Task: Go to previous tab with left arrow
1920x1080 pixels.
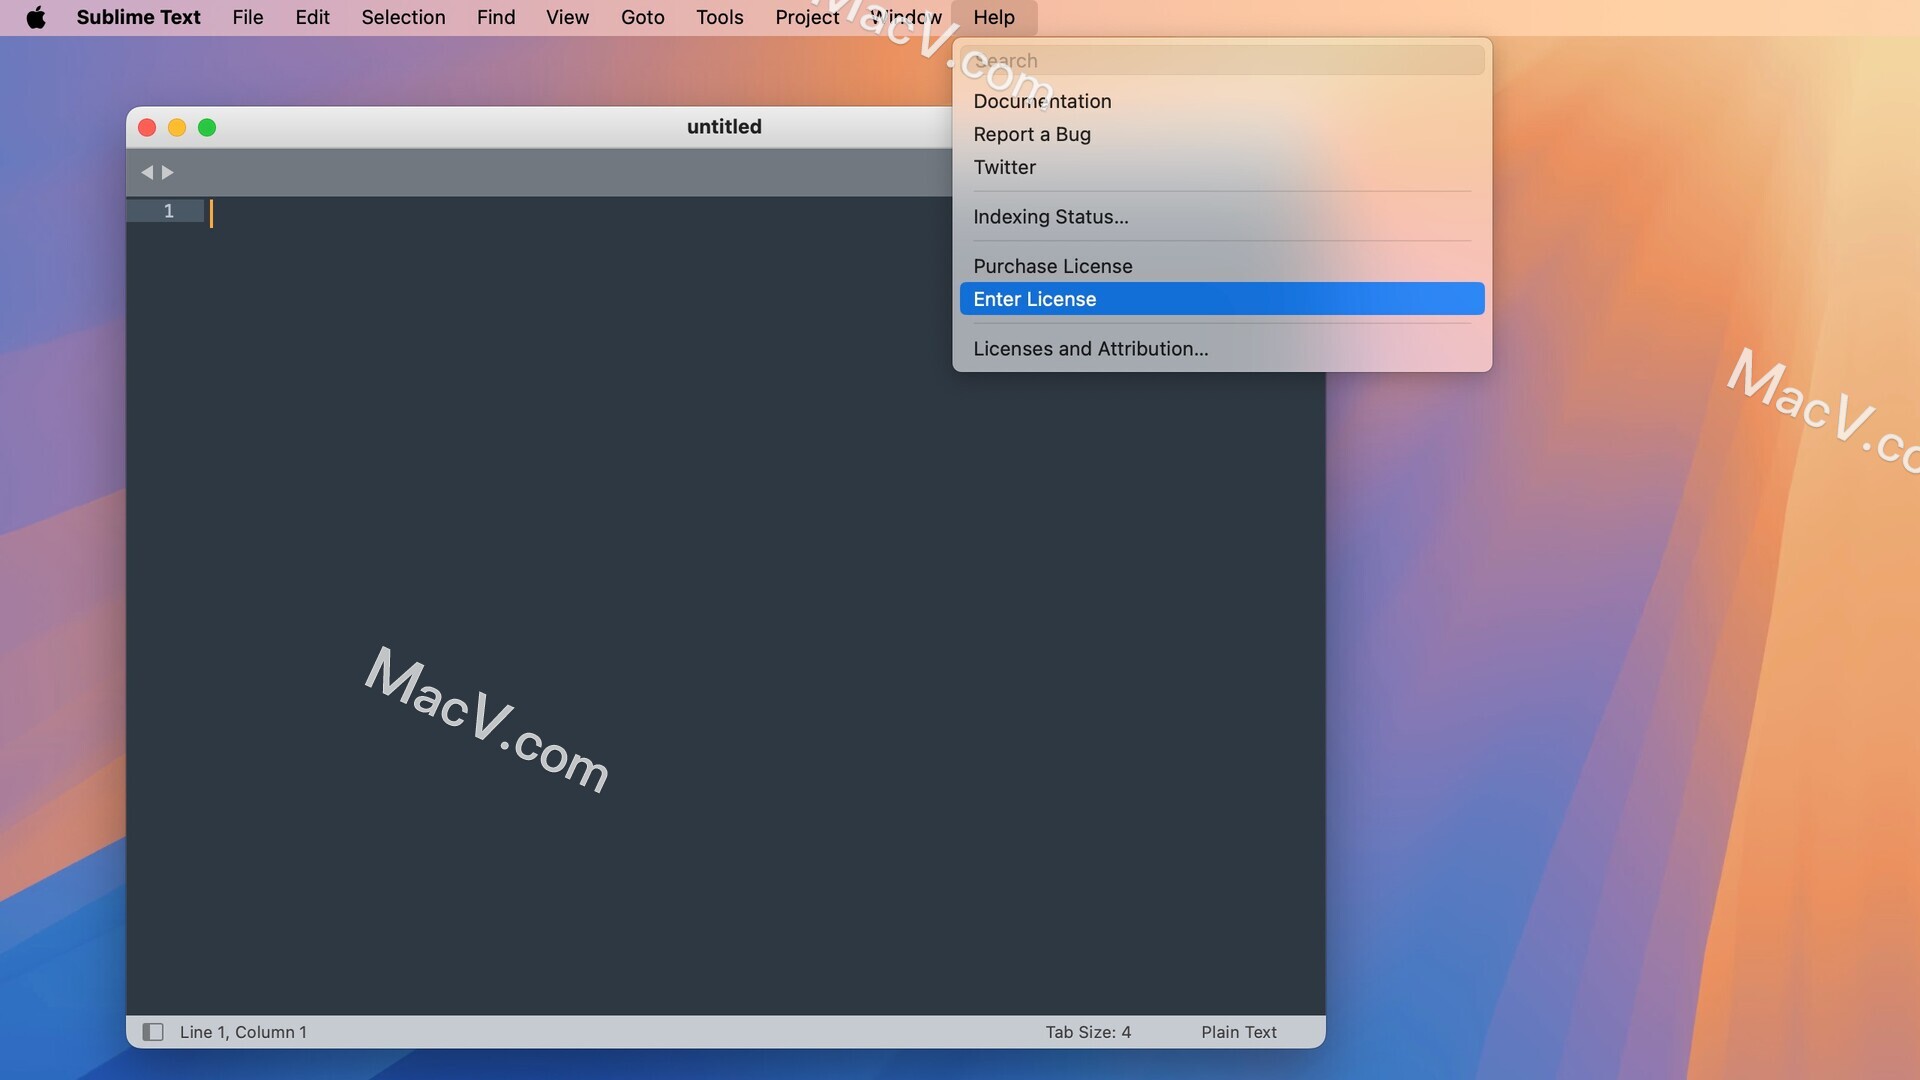Action: click(147, 172)
